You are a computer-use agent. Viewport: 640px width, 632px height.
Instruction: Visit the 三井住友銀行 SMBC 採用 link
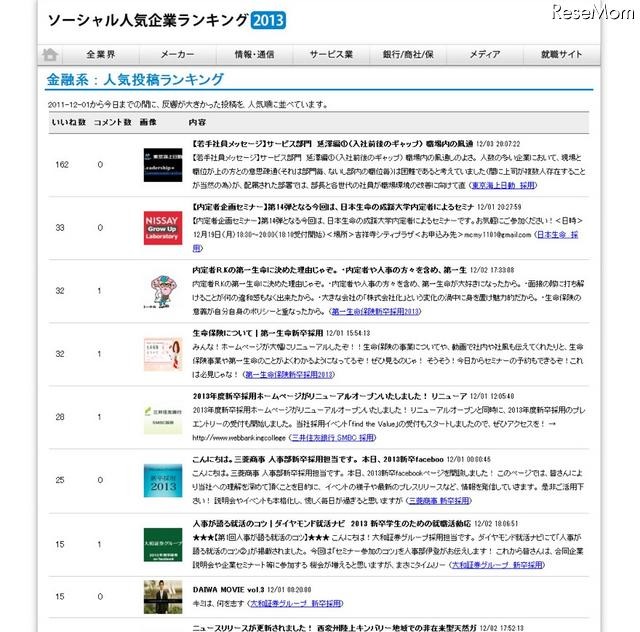(x=333, y=438)
